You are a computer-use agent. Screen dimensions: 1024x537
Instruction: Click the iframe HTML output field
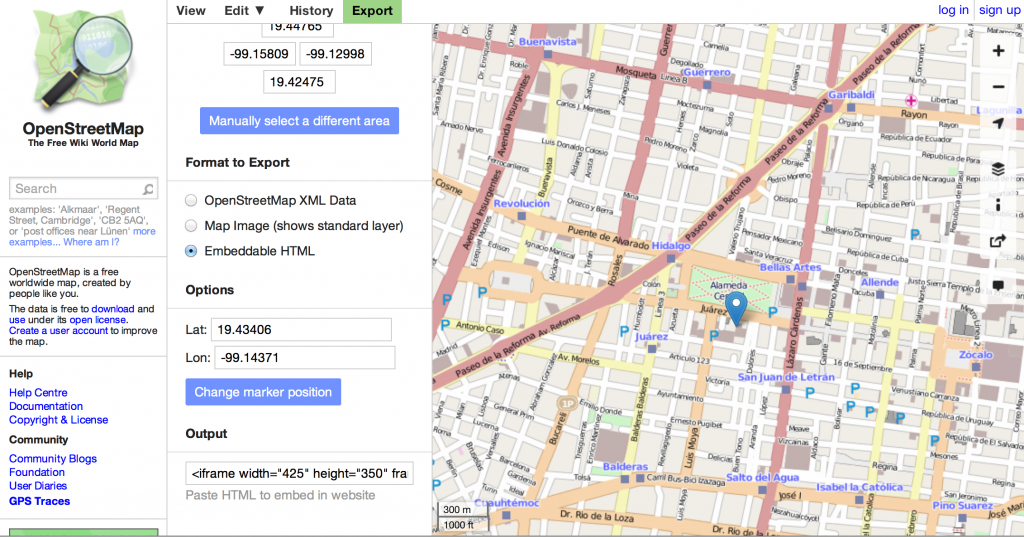299,474
